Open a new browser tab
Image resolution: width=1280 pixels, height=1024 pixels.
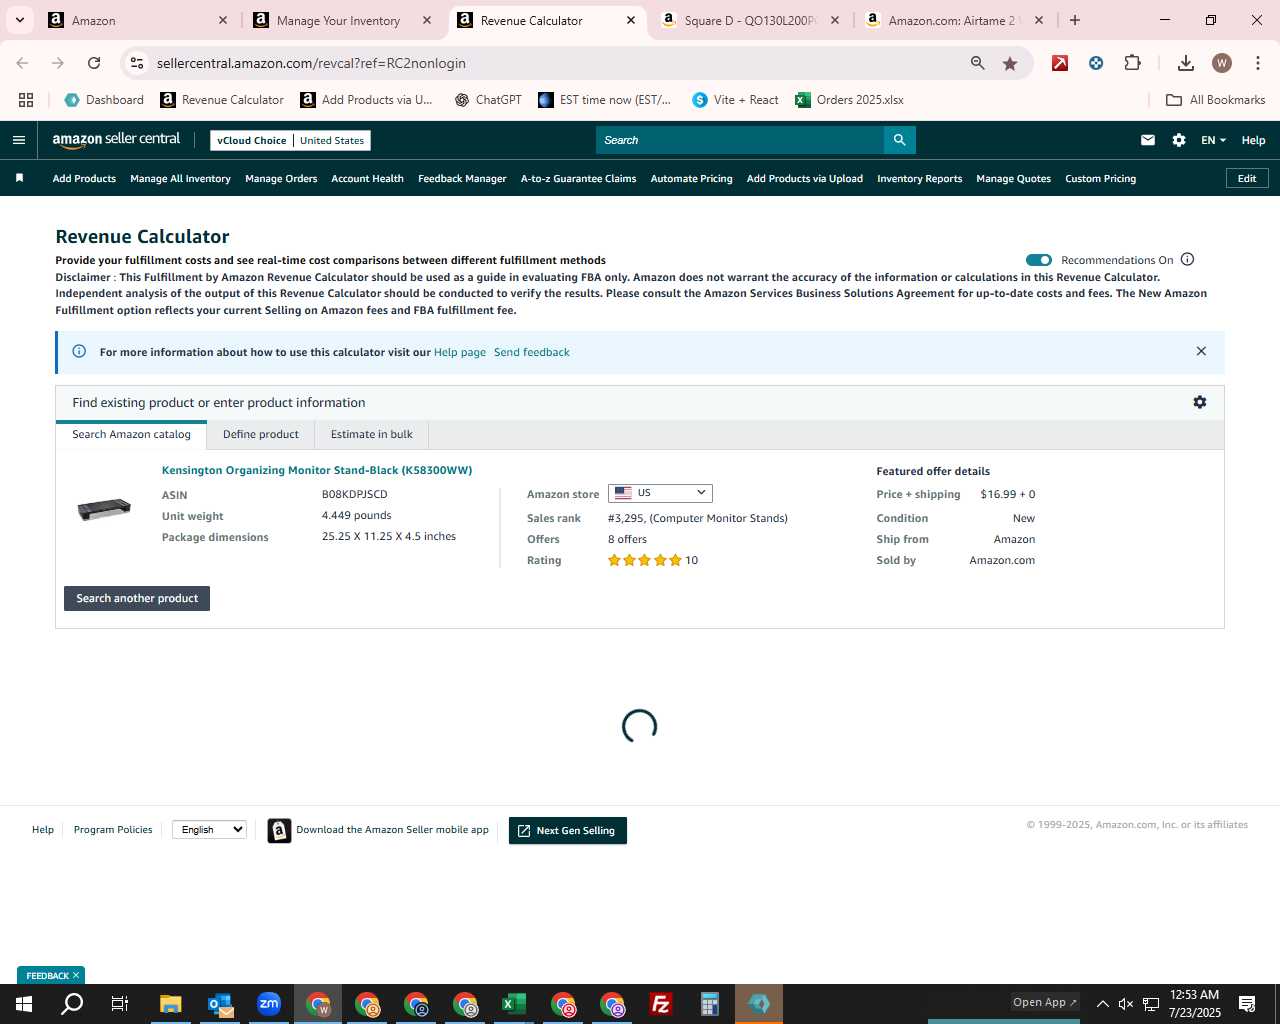[x=1075, y=20]
